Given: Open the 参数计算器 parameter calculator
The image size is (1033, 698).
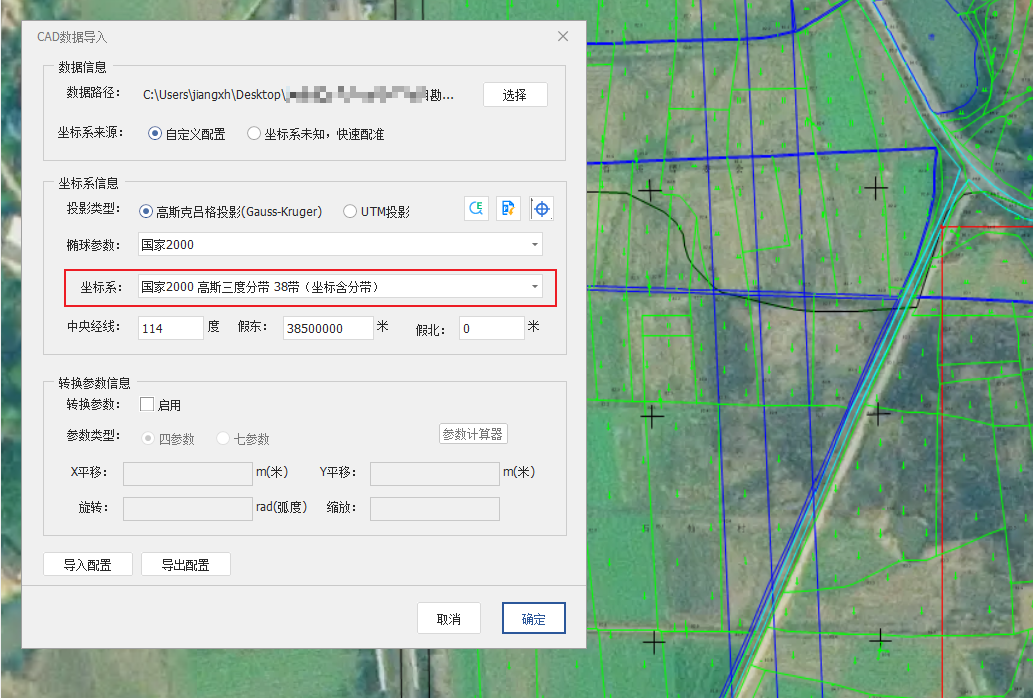Looking at the screenshot, I should [474, 434].
